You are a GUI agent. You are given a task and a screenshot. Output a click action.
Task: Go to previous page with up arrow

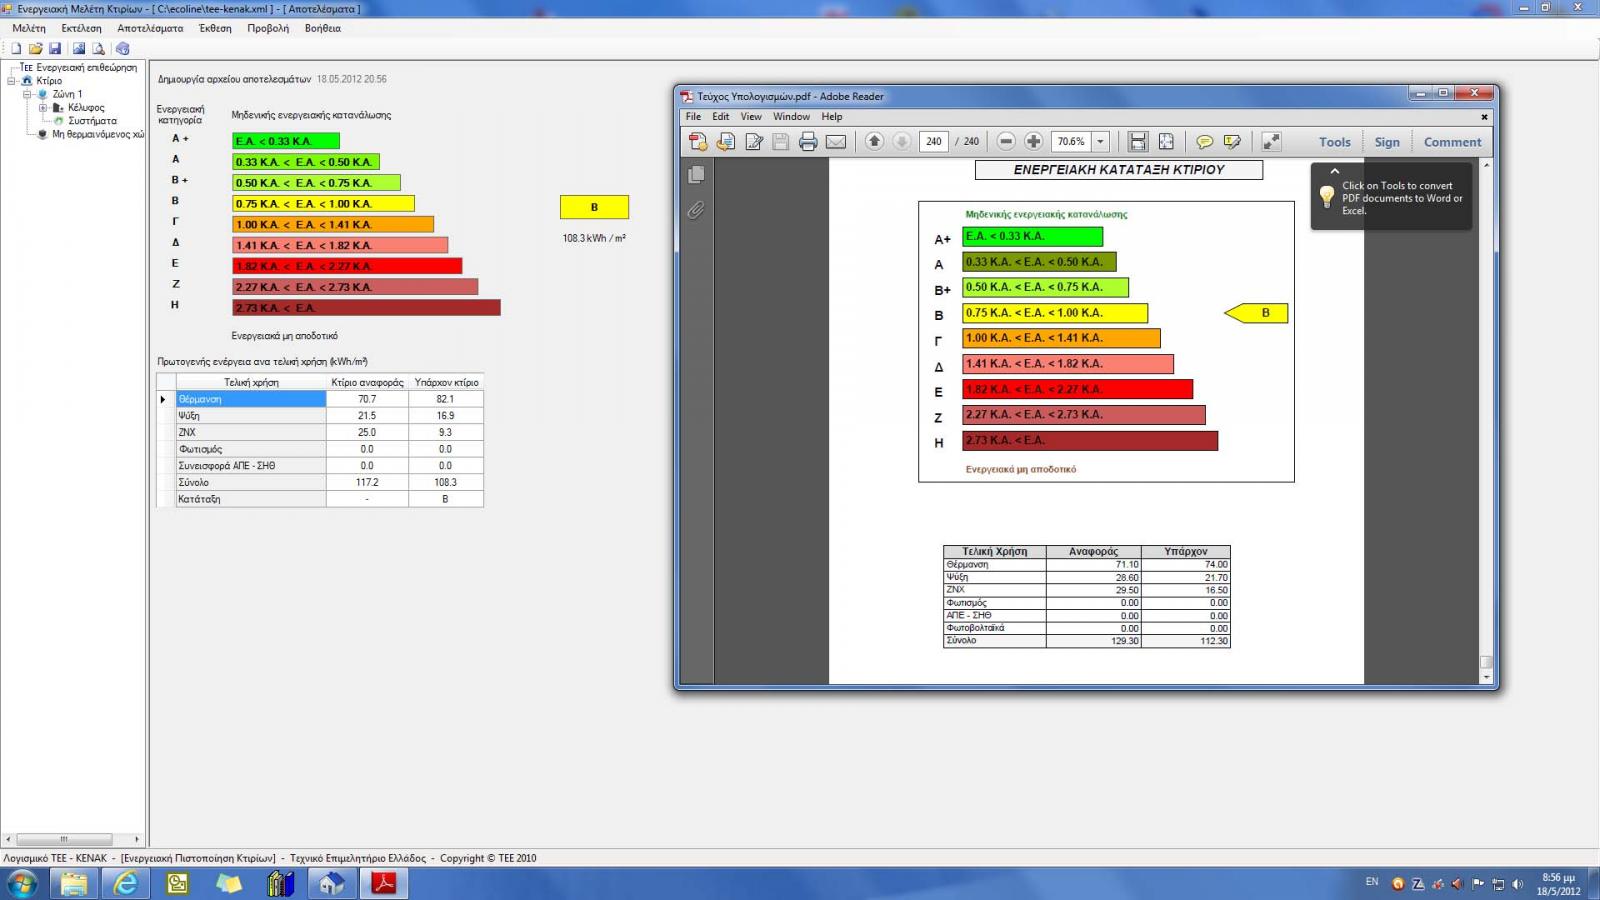pyautogui.click(x=874, y=142)
